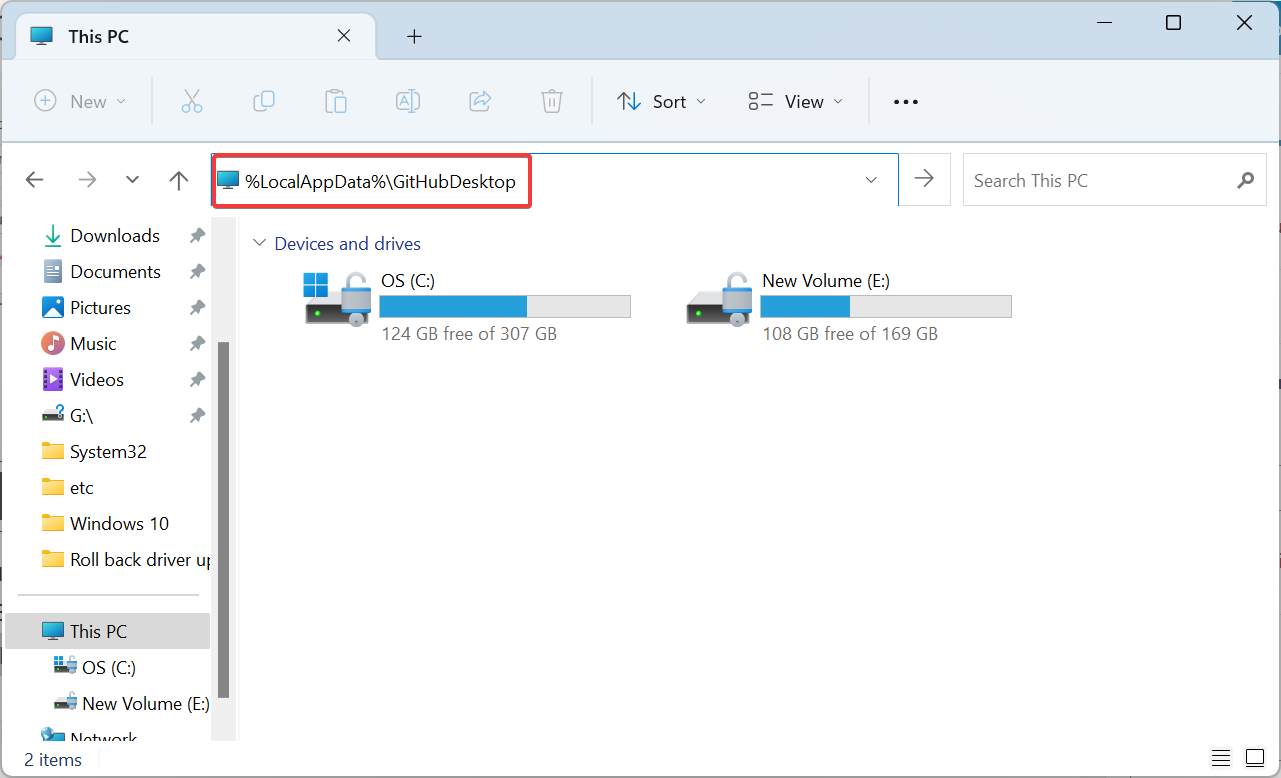This screenshot has height=778, width=1281.
Task: Open G:\ drive in navigation pane
Action: 68,416
